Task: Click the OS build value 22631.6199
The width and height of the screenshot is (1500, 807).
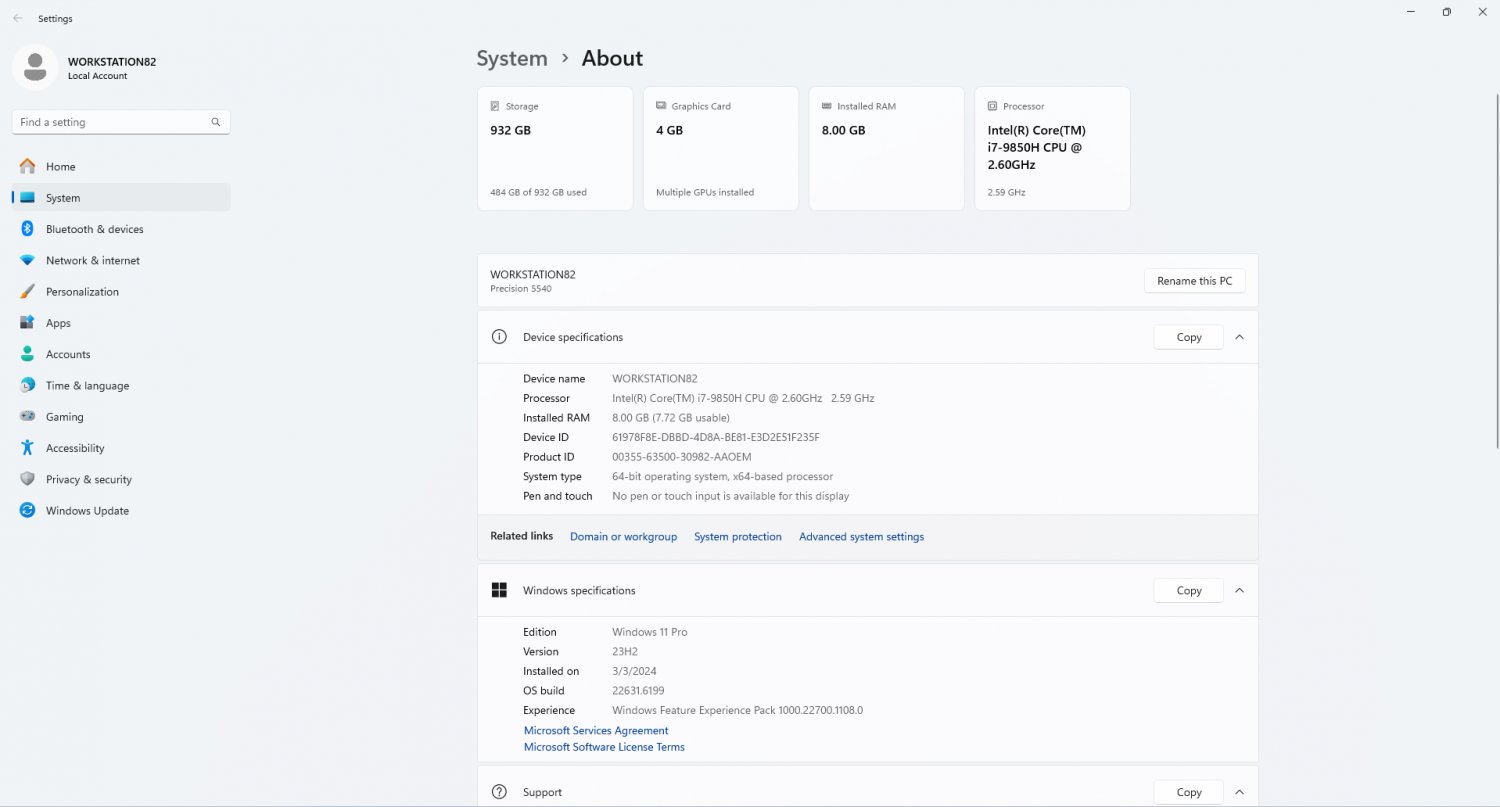Action: pyautogui.click(x=638, y=691)
